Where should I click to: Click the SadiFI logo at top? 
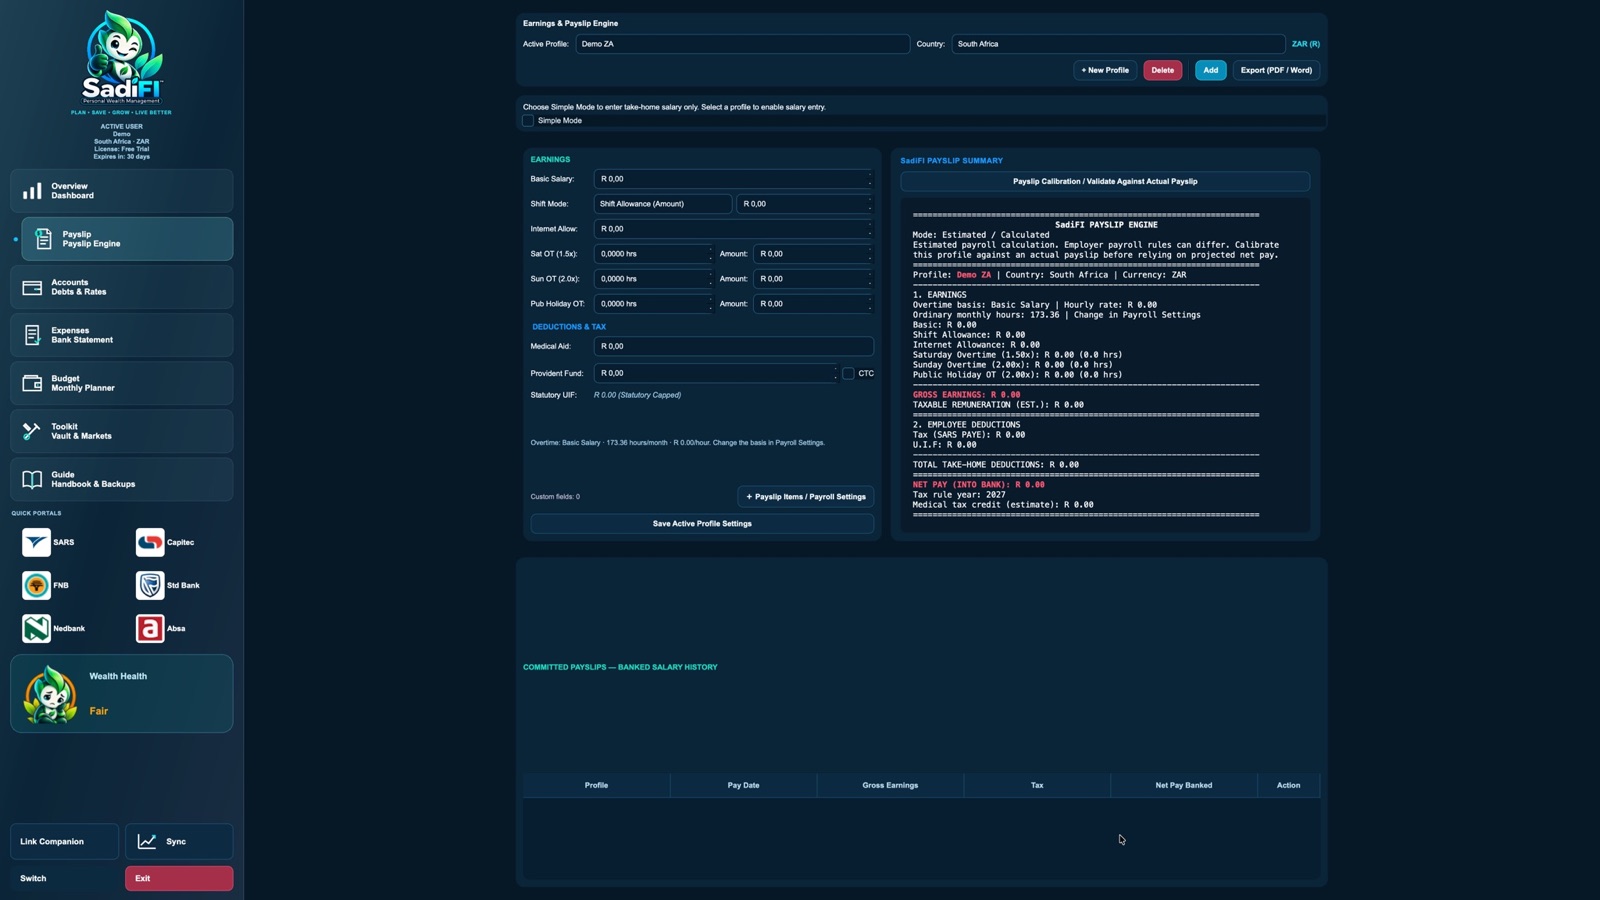(122, 58)
